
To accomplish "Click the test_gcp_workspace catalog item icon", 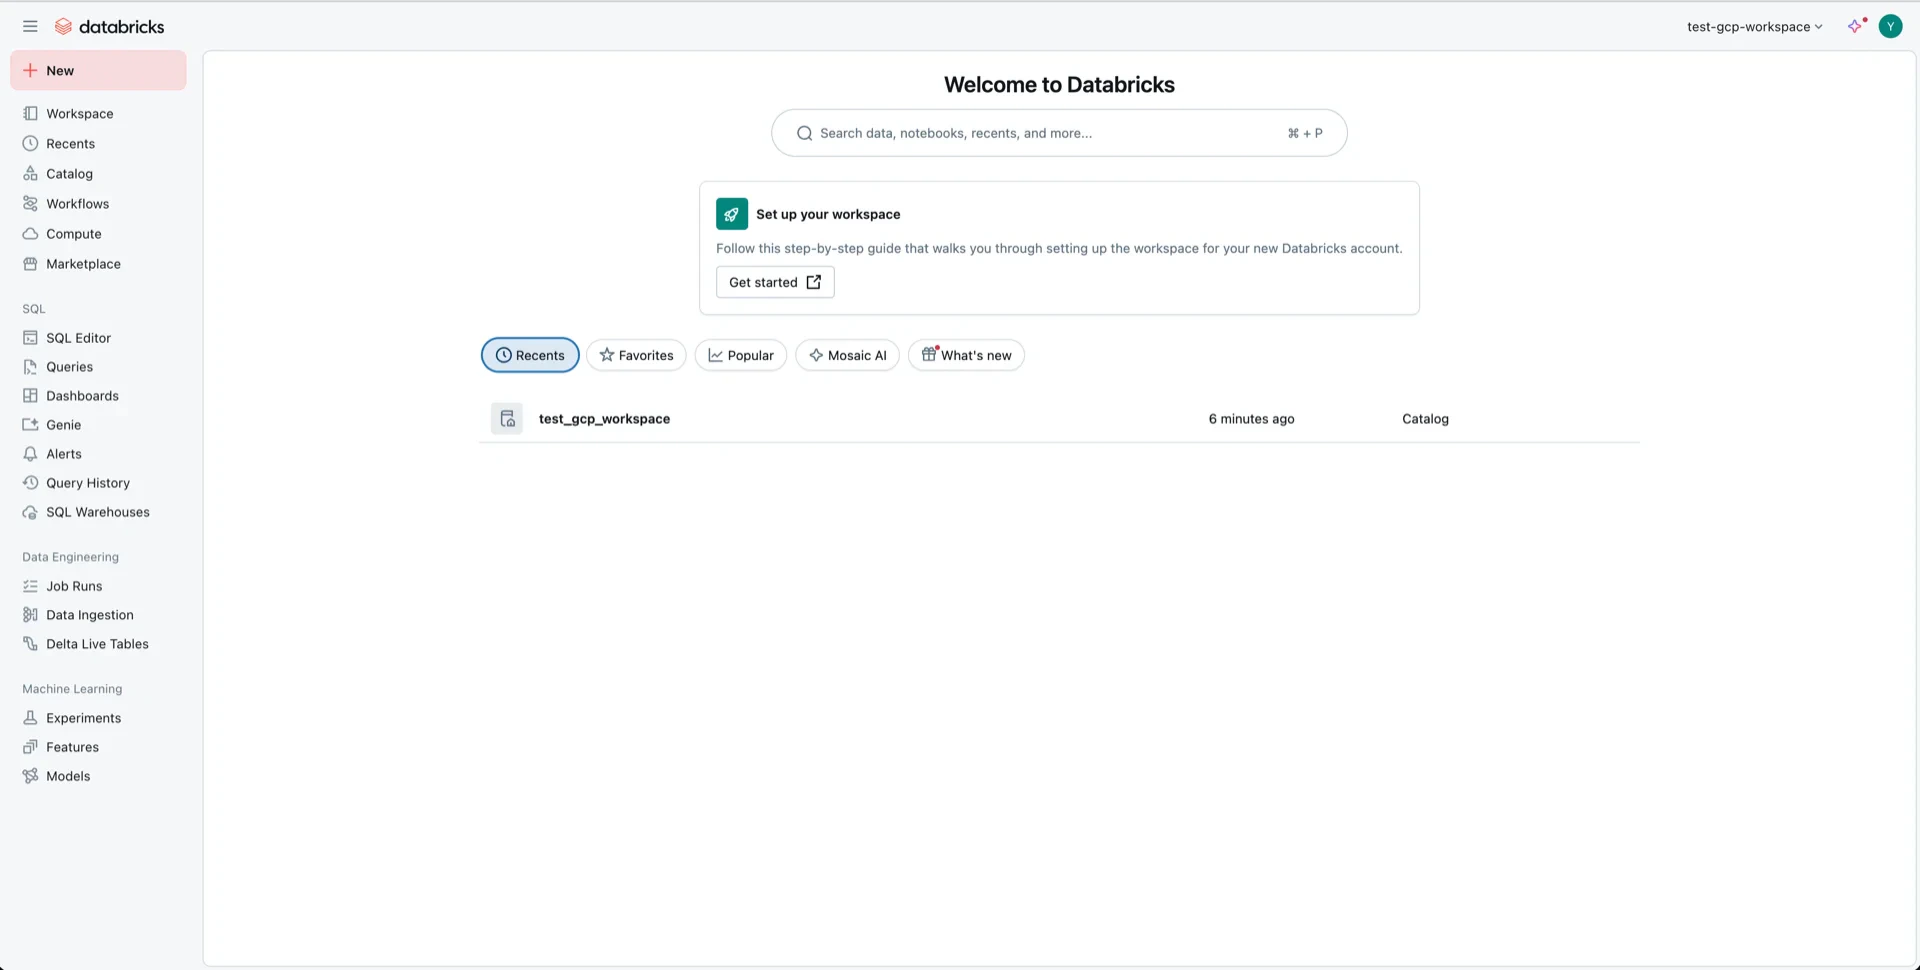I will 507,419.
